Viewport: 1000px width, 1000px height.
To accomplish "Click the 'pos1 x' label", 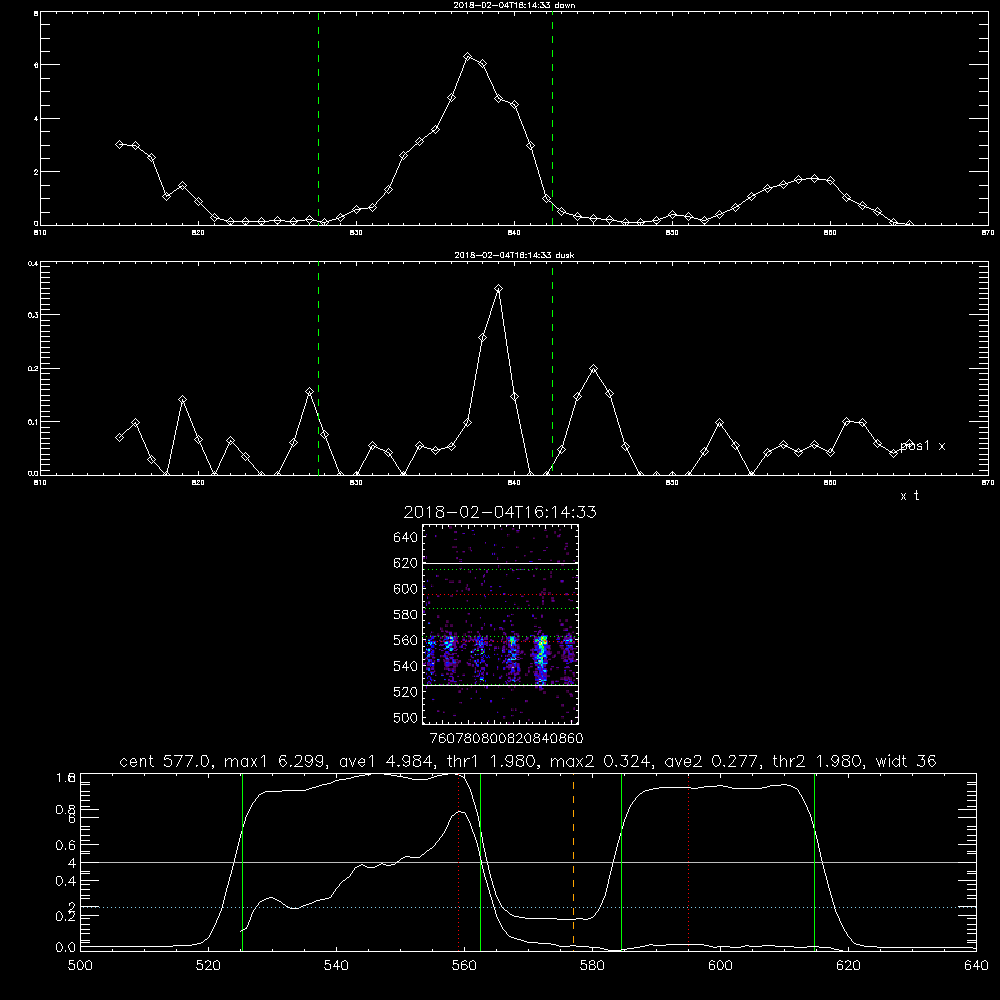I will tap(922, 446).
